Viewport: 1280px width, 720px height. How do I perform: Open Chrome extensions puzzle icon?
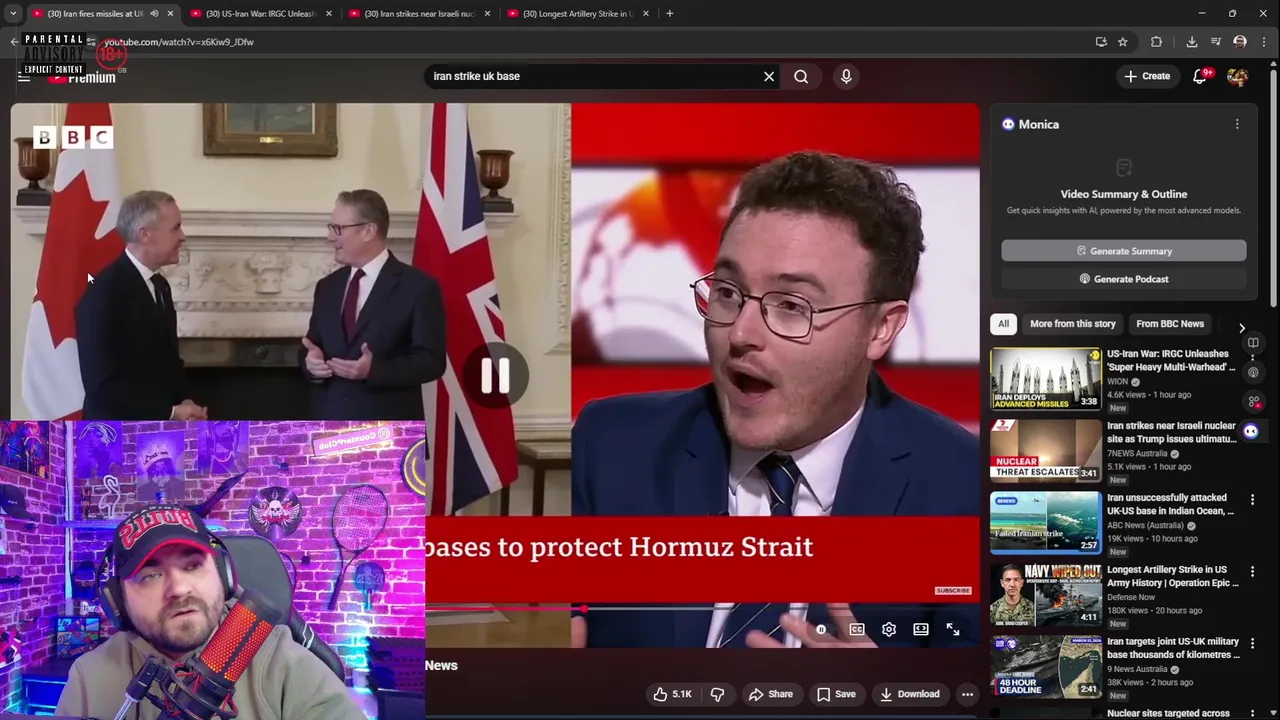pyautogui.click(x=1156, y=42)
